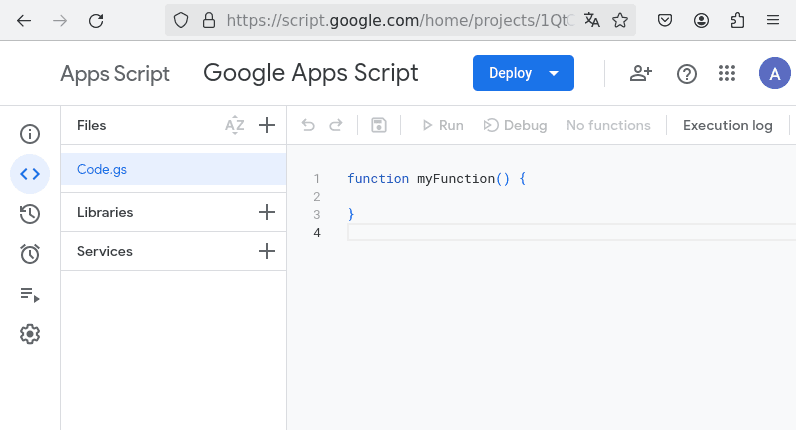Click the Share project add-person icon

(x=640, y=73)
